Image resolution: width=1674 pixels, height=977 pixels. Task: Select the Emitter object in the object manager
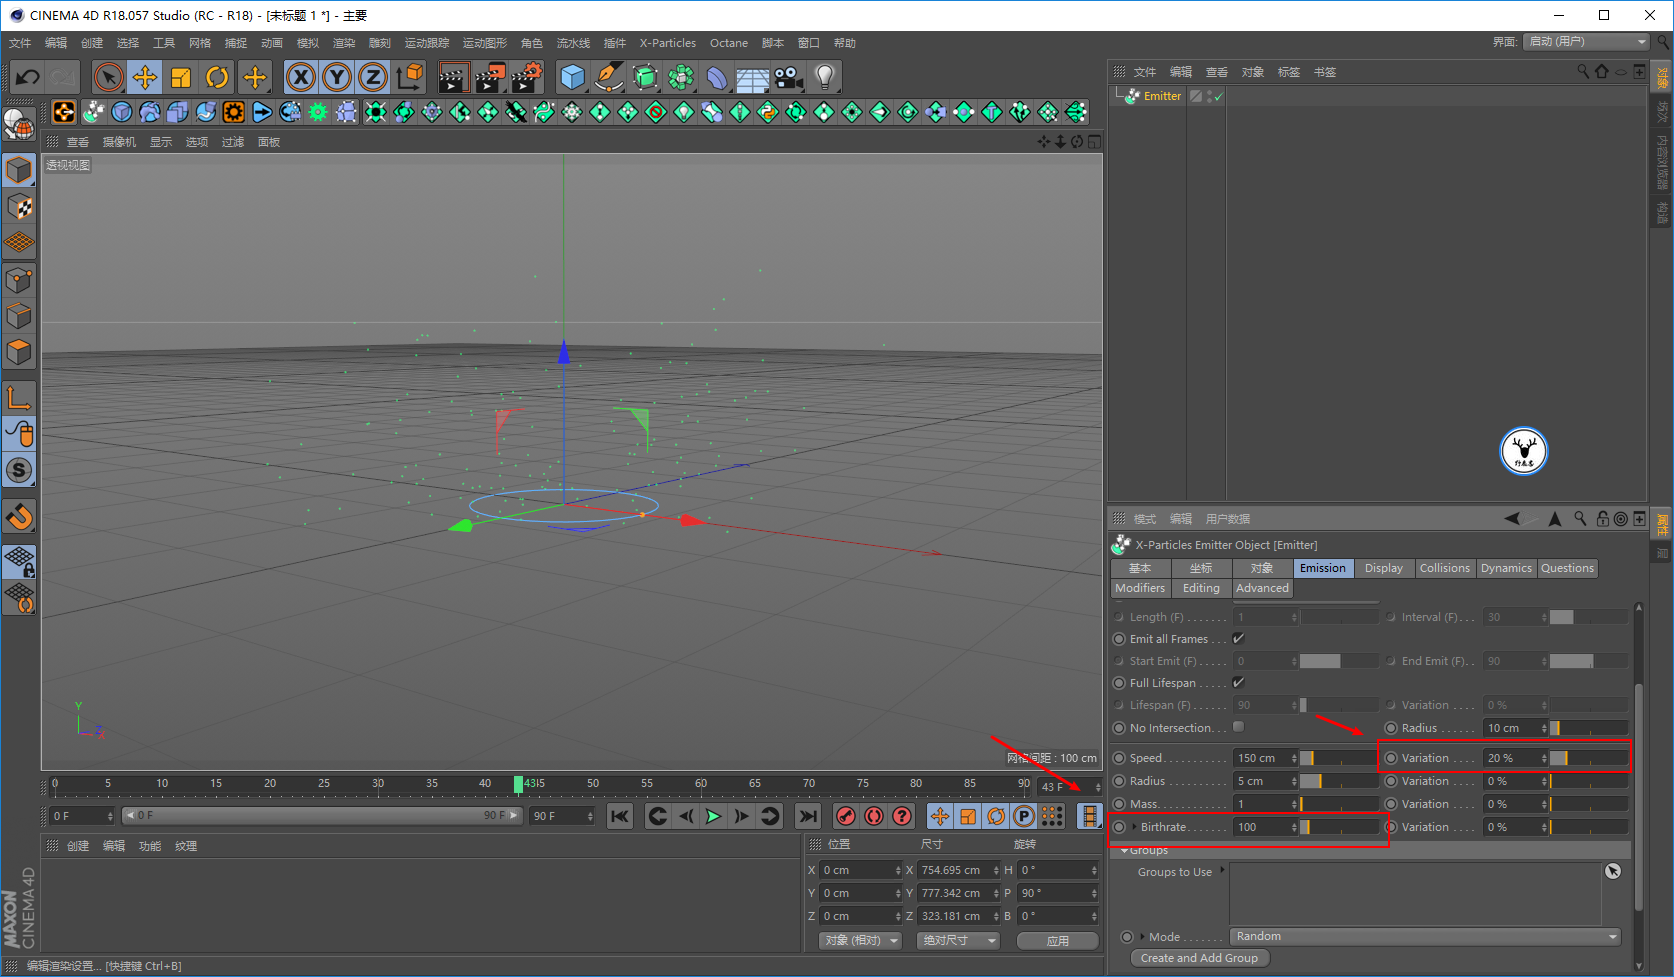[x=1162, y=96]
